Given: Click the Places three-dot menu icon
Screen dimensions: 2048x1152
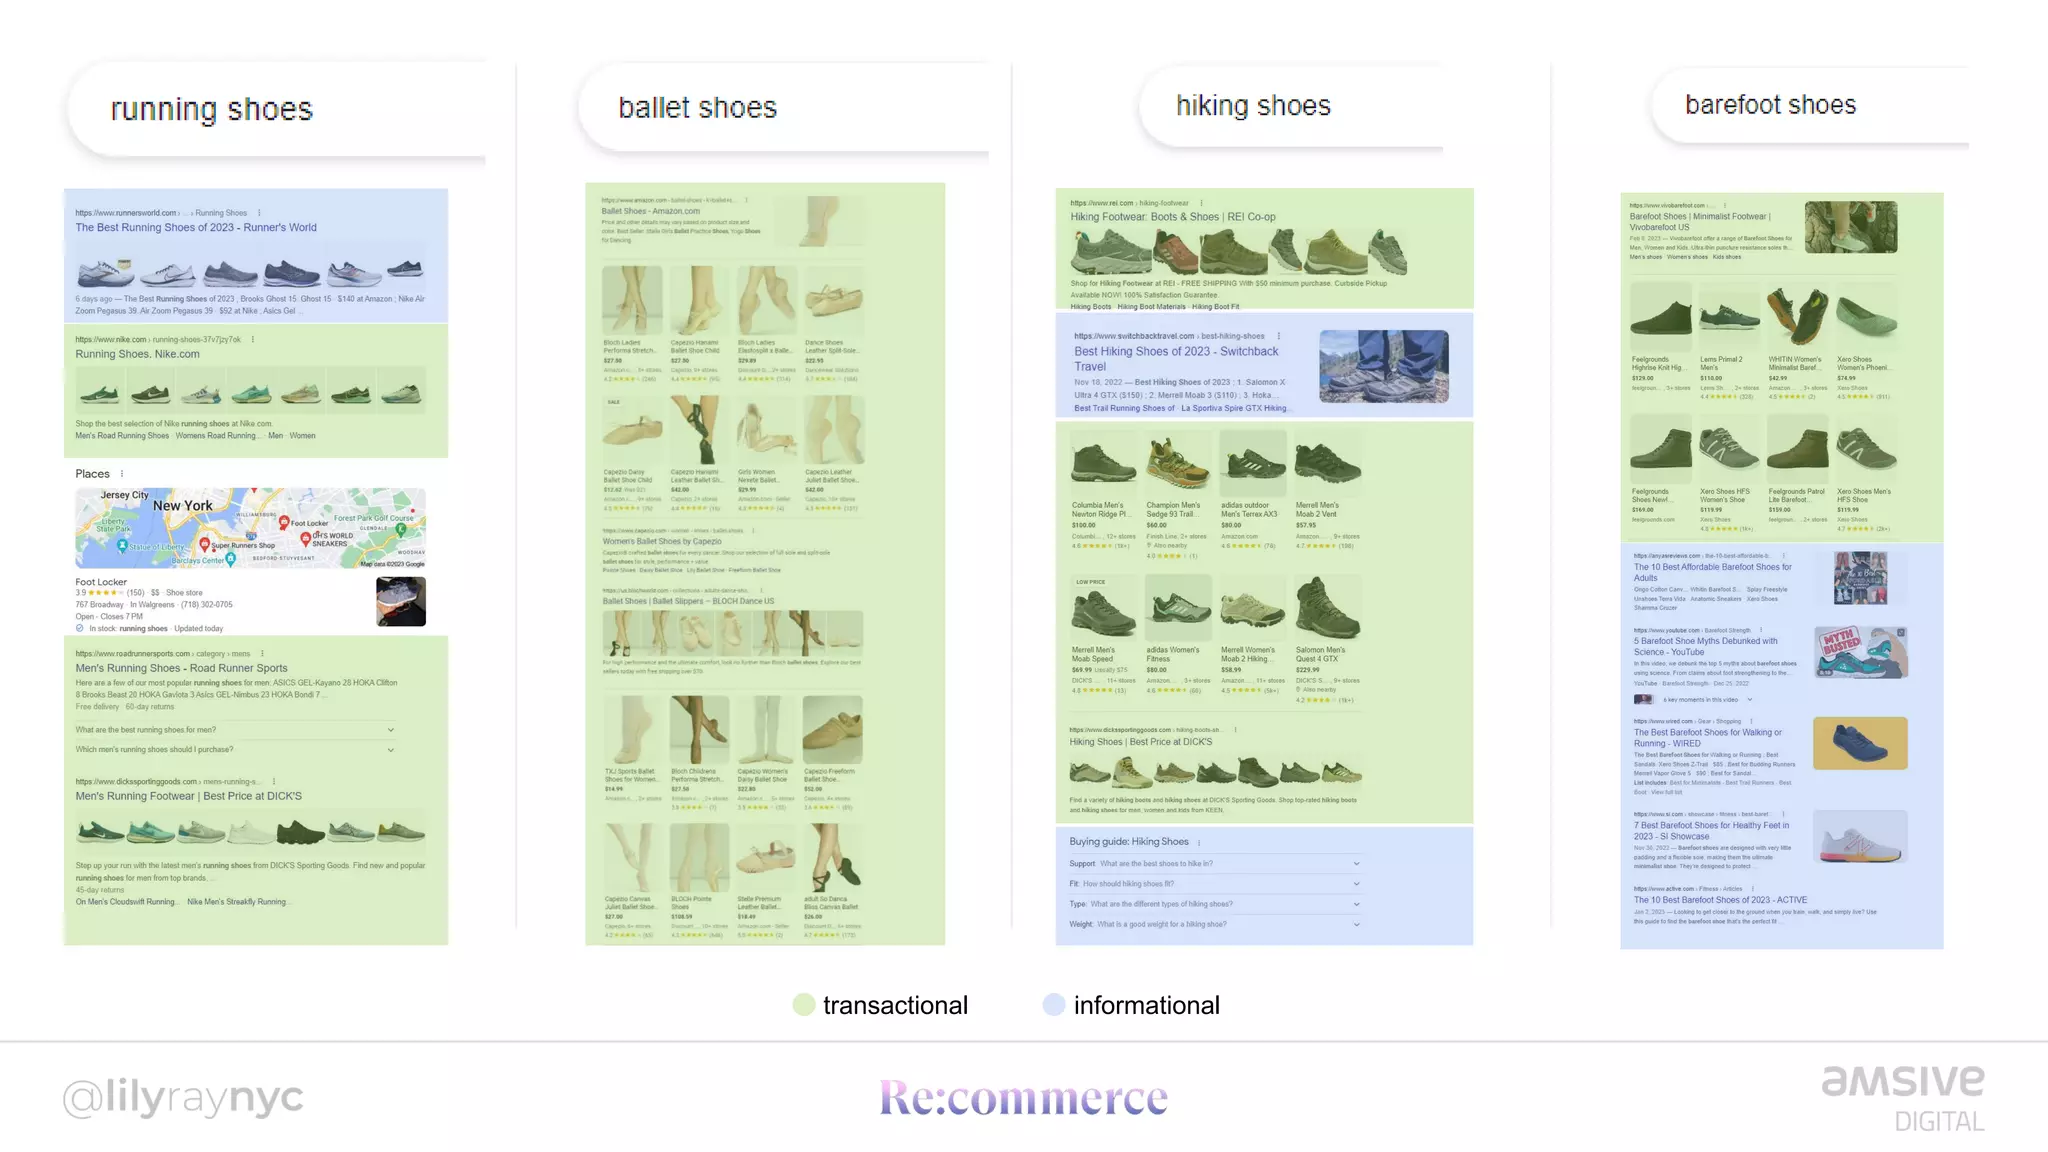Looking at the screenshot, I should click(x=122, y=474).
